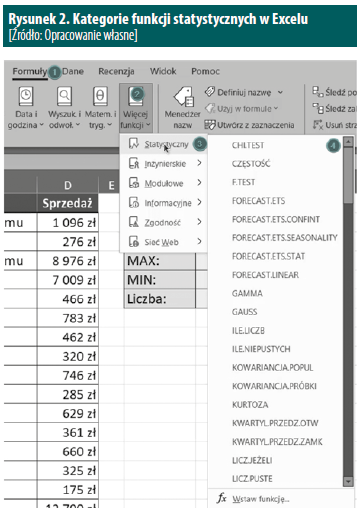Image resolution: width=362 pixels, height=519 pixels.
Task: Open the Definiuj nazwę dropdown arrow
Action: point(280,92)
